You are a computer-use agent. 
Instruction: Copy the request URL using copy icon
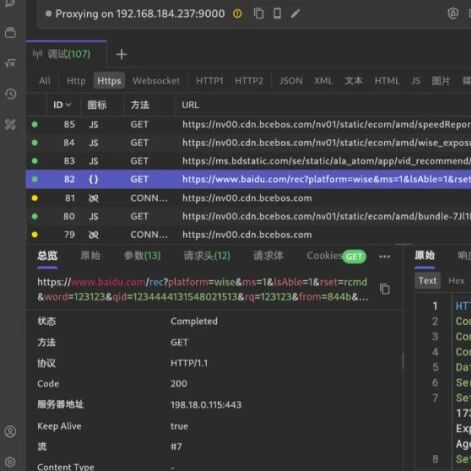pos(385,289)
